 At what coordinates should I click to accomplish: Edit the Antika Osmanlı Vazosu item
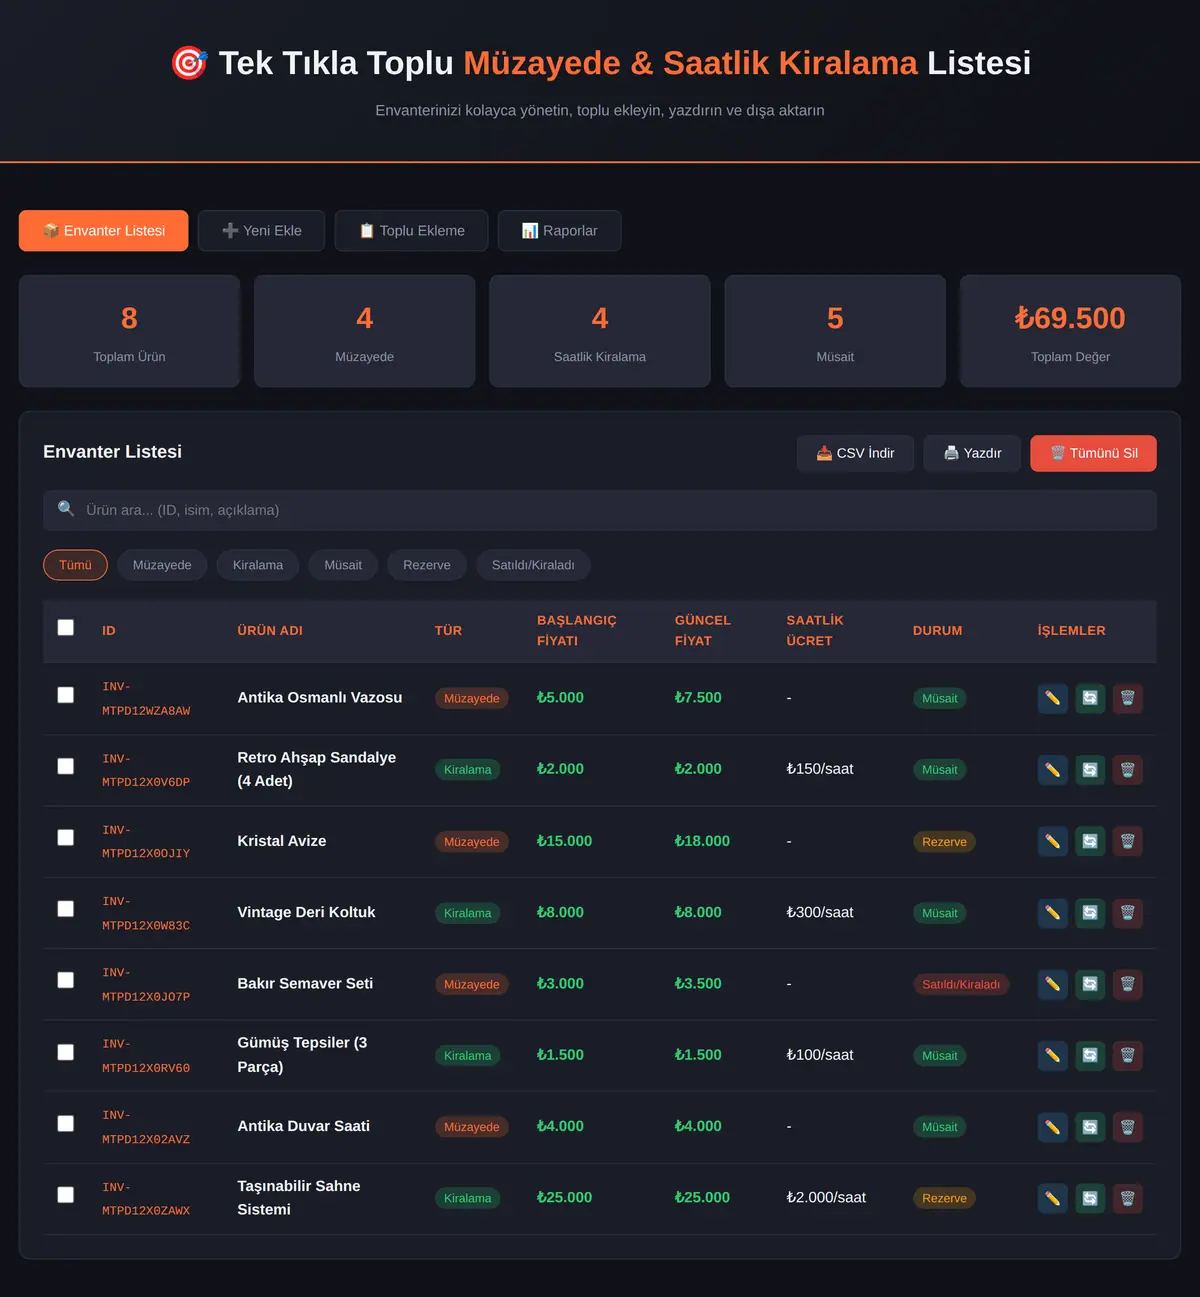(1052, 698)
